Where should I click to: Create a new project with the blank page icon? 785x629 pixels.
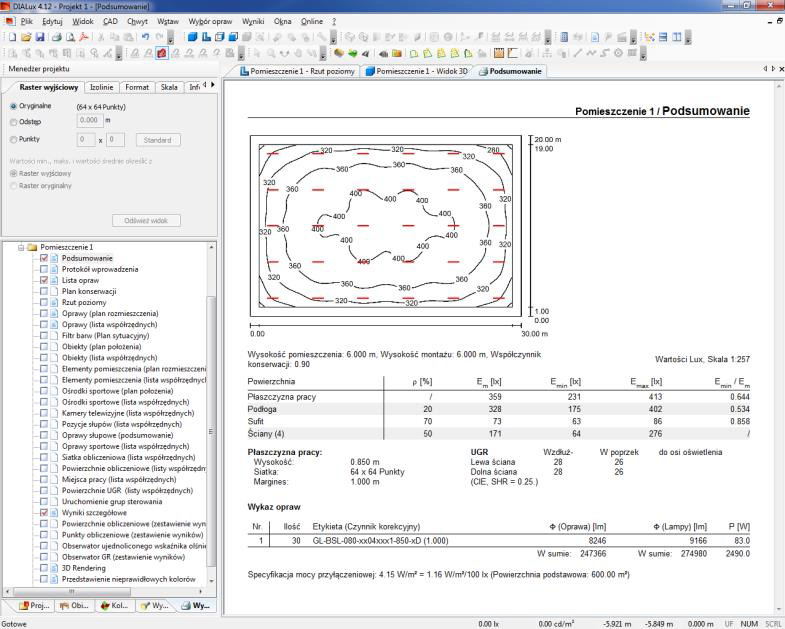pos(13,37)
